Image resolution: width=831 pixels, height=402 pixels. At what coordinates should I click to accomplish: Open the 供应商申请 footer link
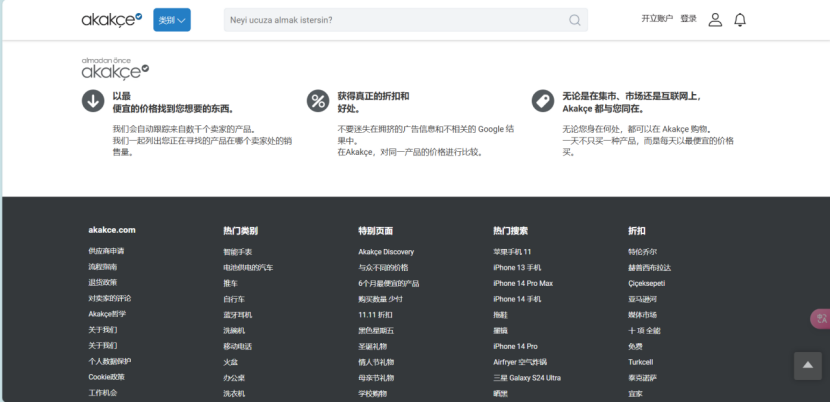pyautogui.click(x=106, y=251)
